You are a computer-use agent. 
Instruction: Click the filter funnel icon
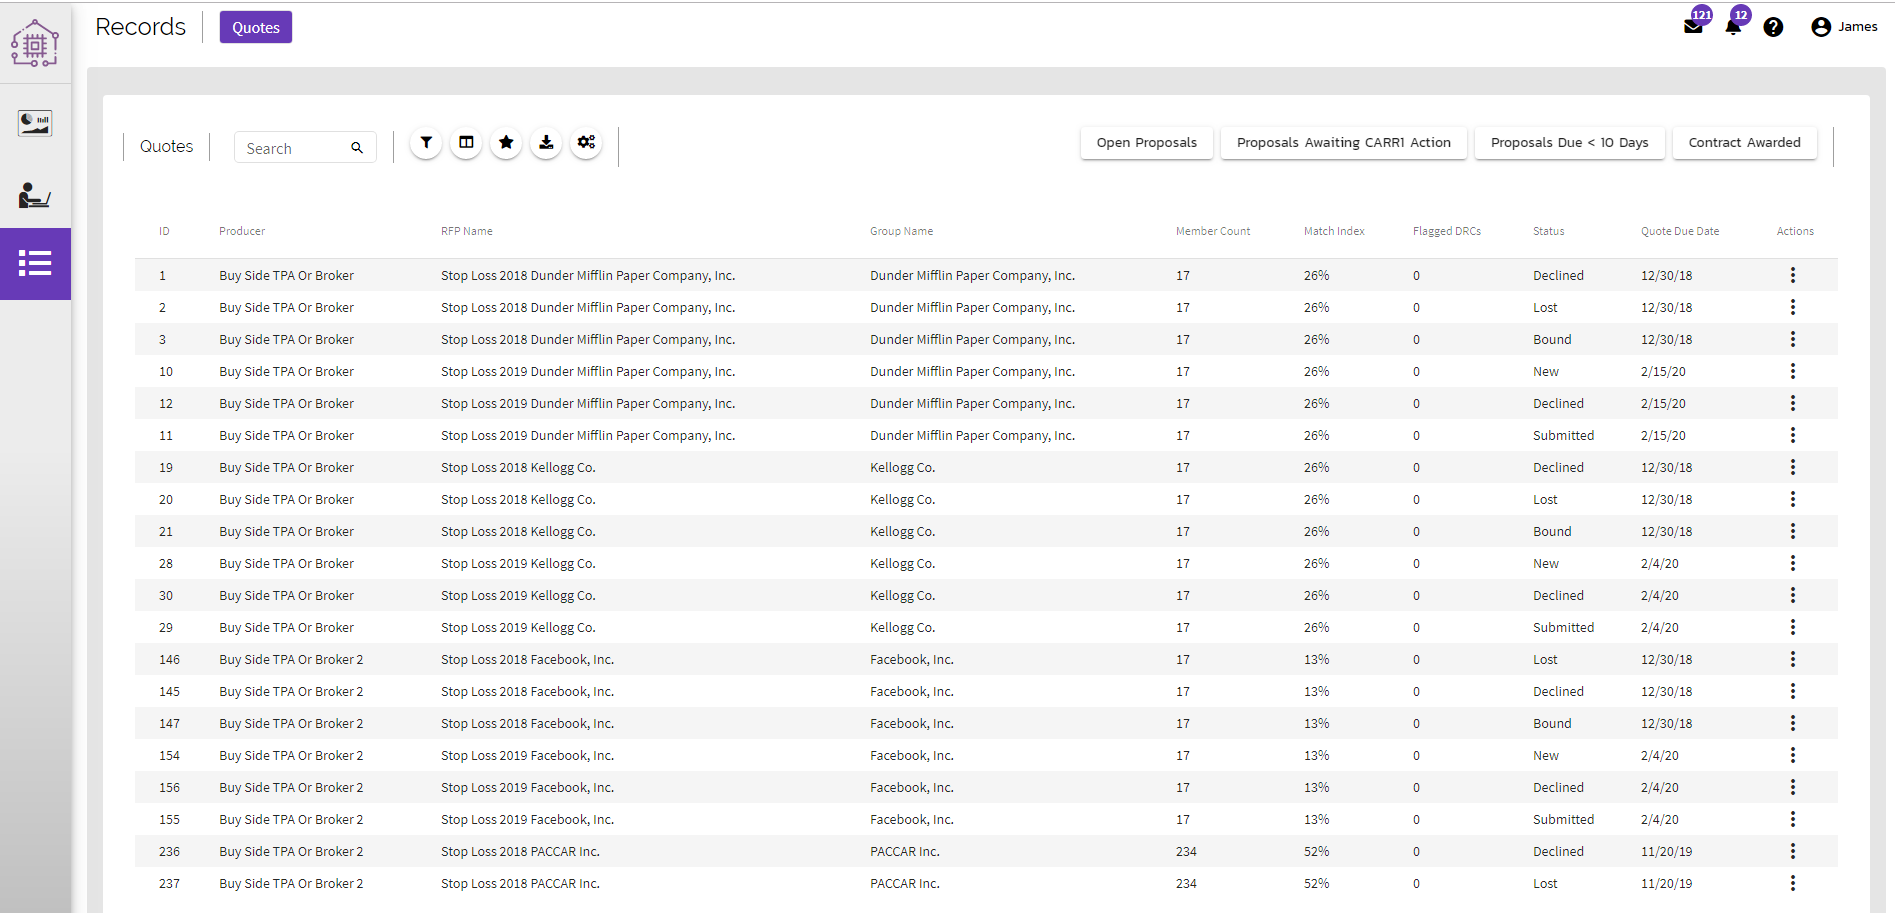coord(426,143)
